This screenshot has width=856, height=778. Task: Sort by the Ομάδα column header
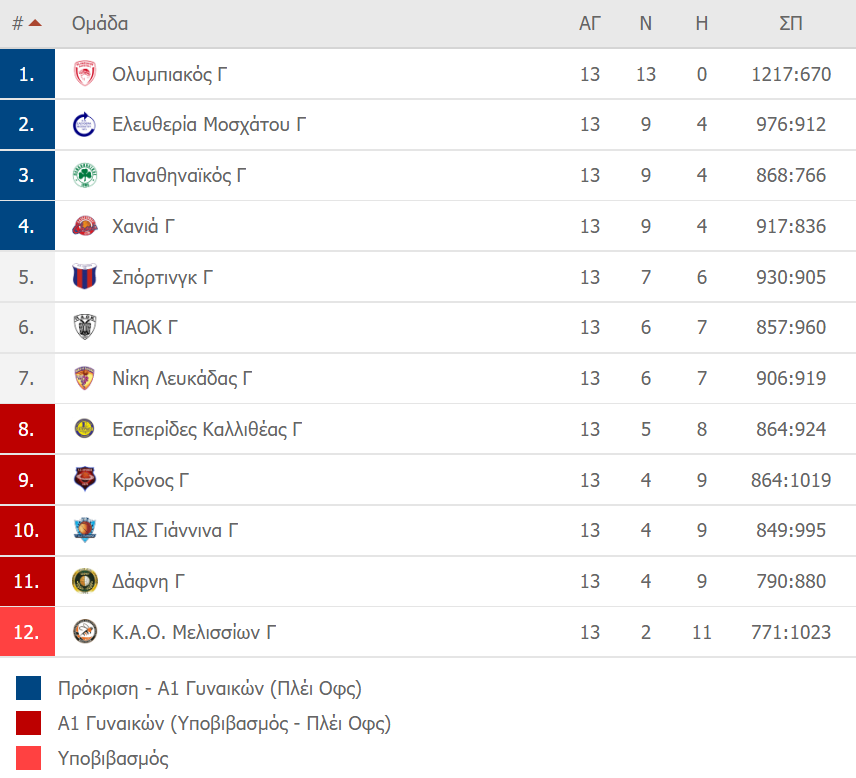[x=100, y=23]
